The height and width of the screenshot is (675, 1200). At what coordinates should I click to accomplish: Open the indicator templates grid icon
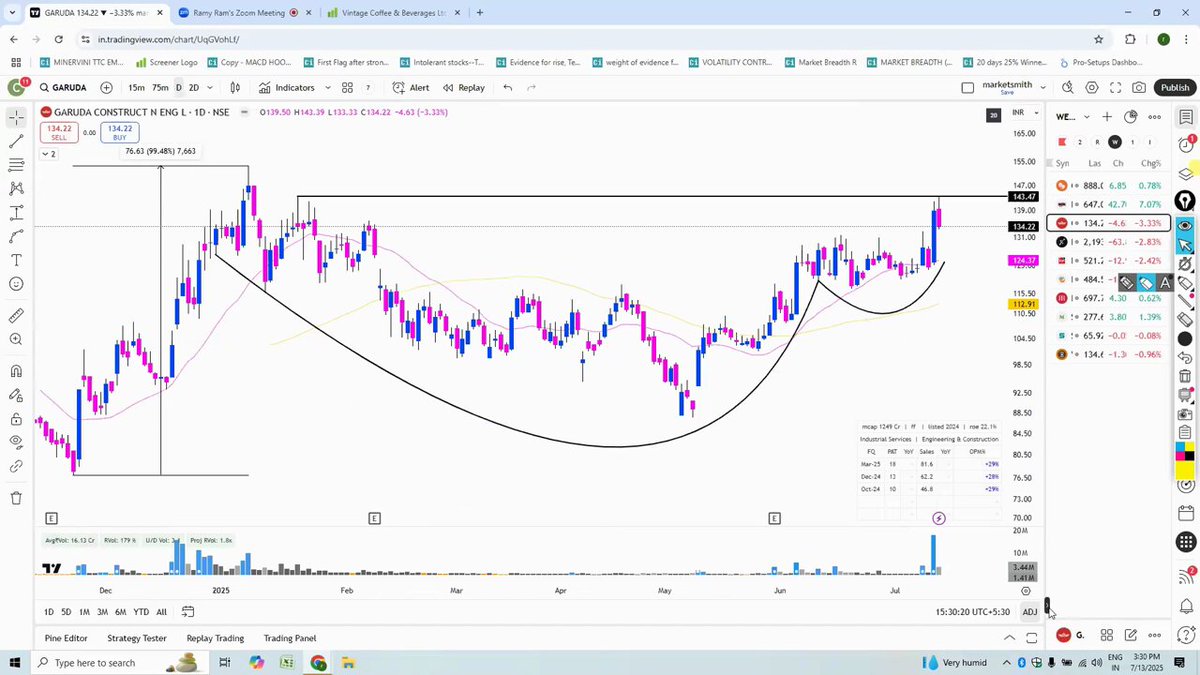point(347,87)
